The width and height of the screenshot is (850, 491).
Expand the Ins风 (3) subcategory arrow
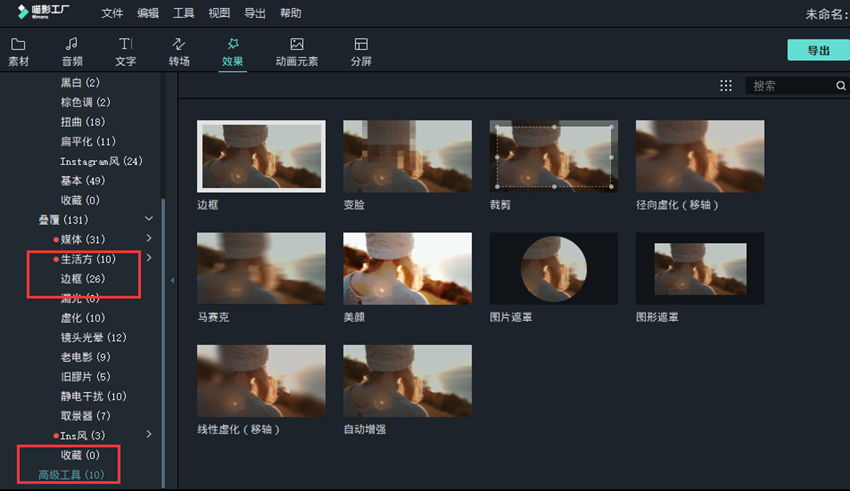click(x=149, y=435)
